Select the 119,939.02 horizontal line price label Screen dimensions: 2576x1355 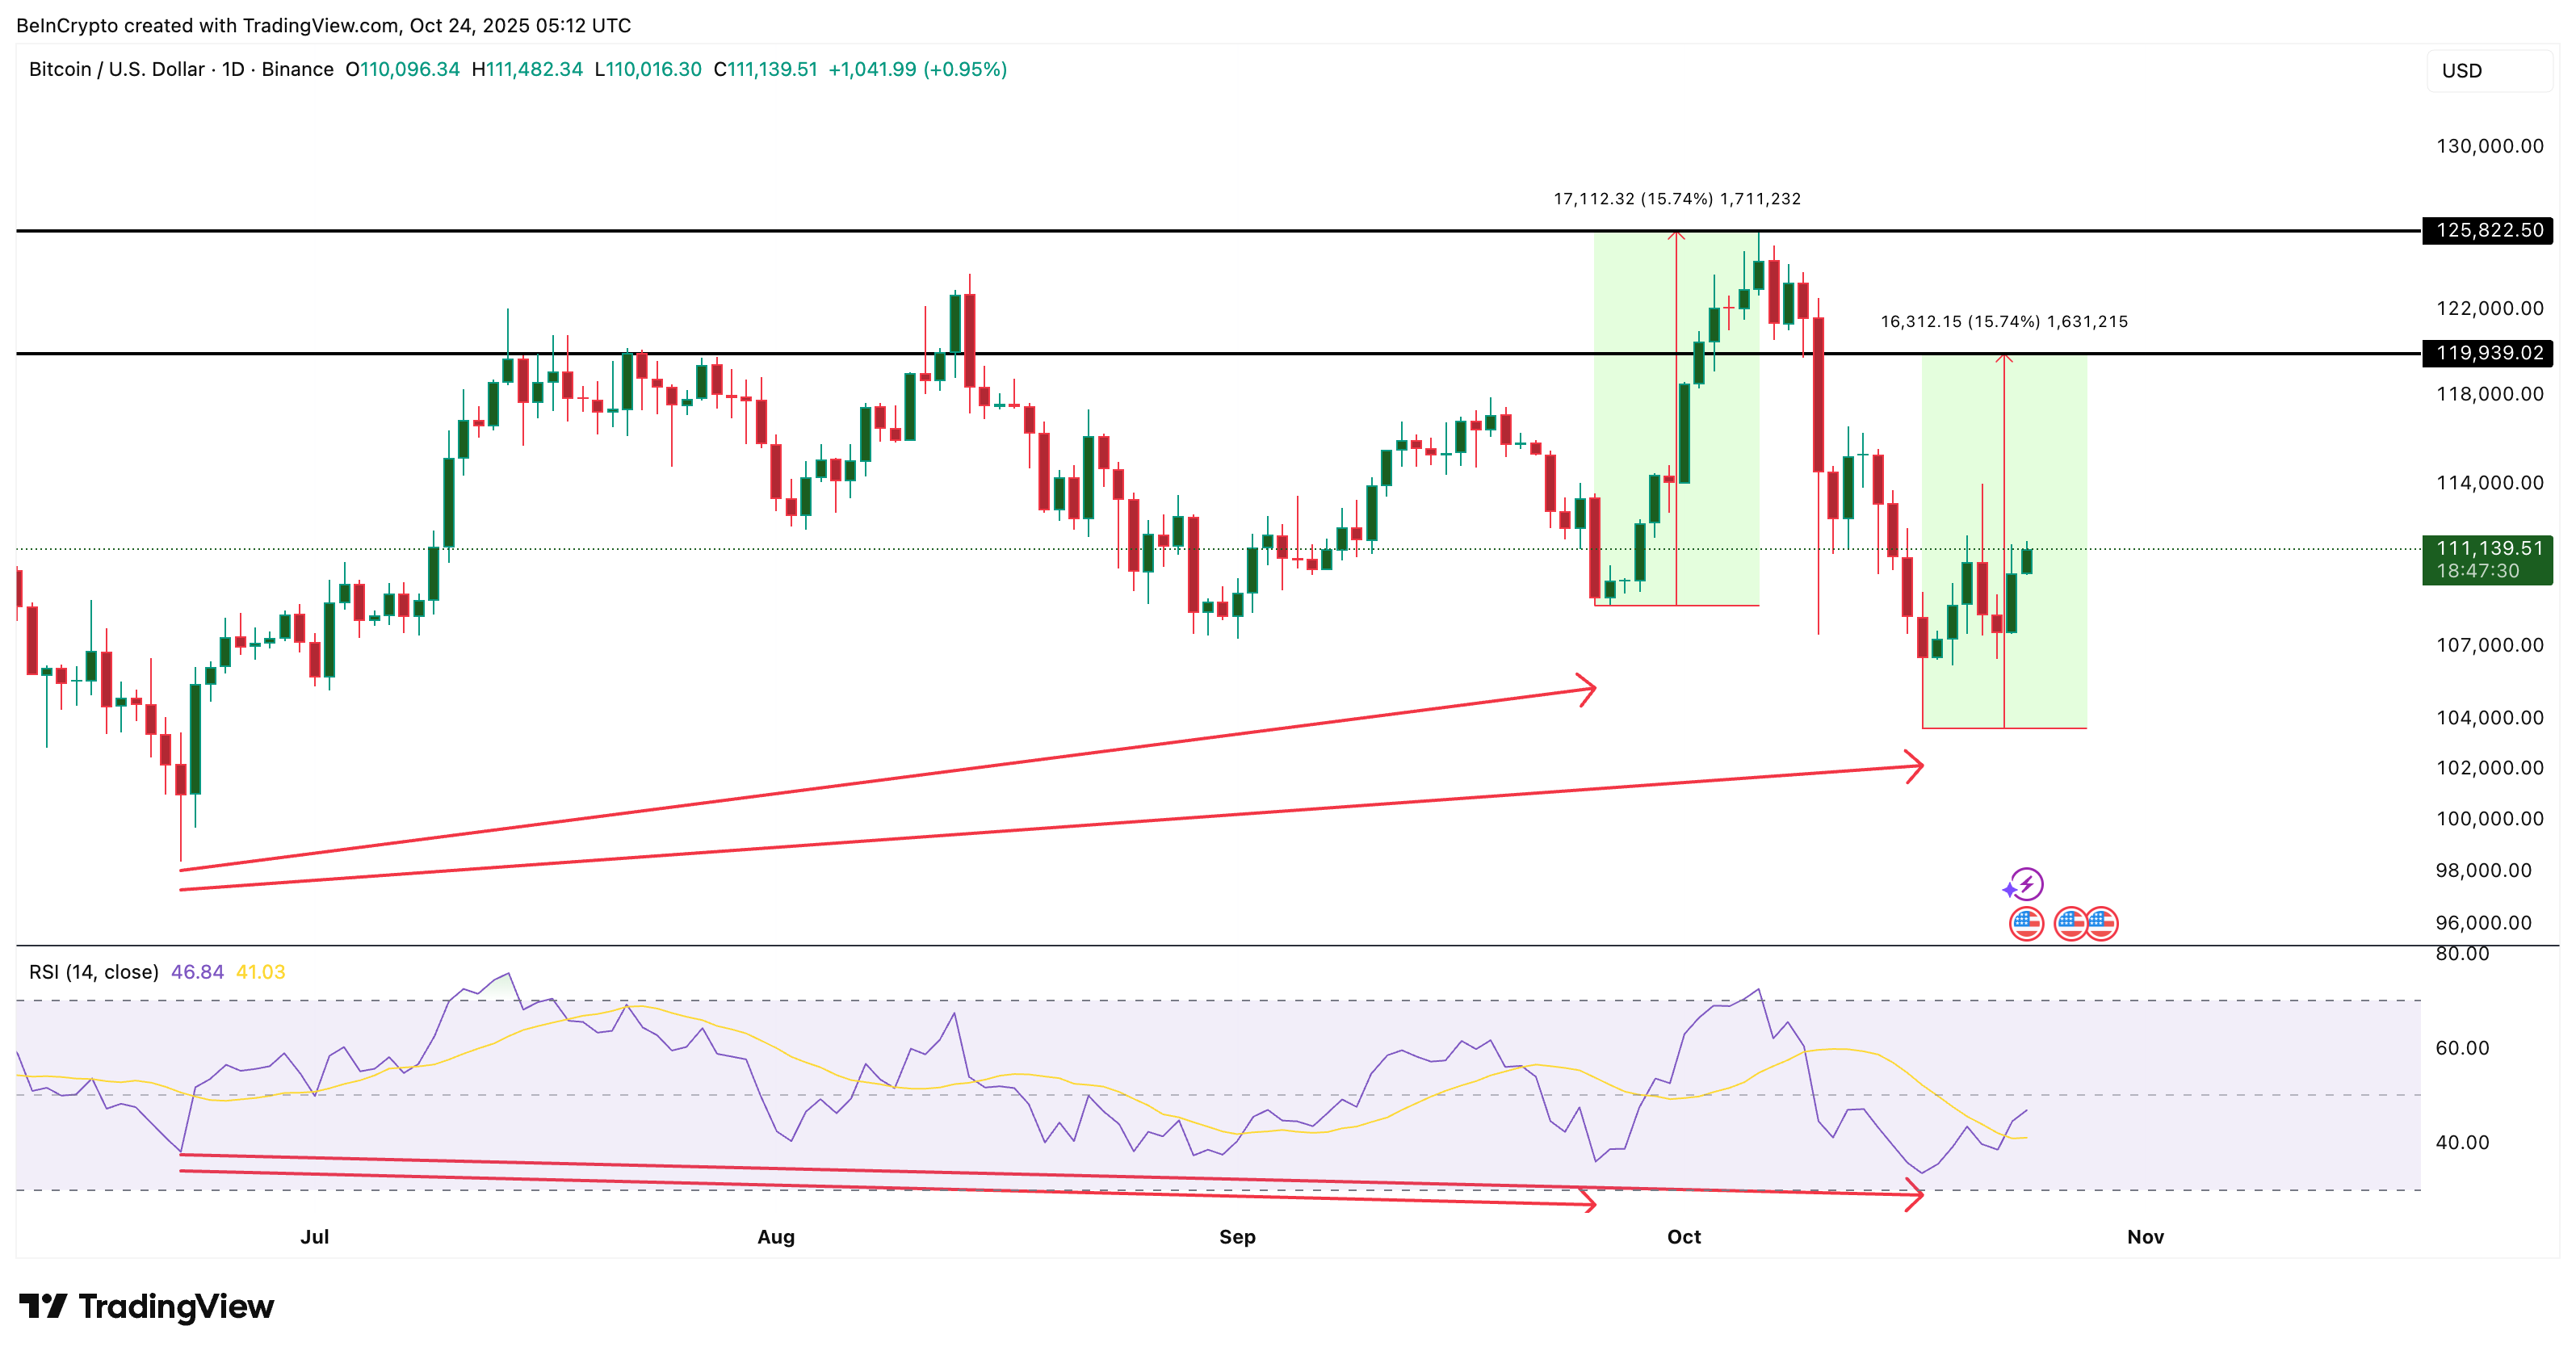pyautogui.click(x=2487, y=353)
